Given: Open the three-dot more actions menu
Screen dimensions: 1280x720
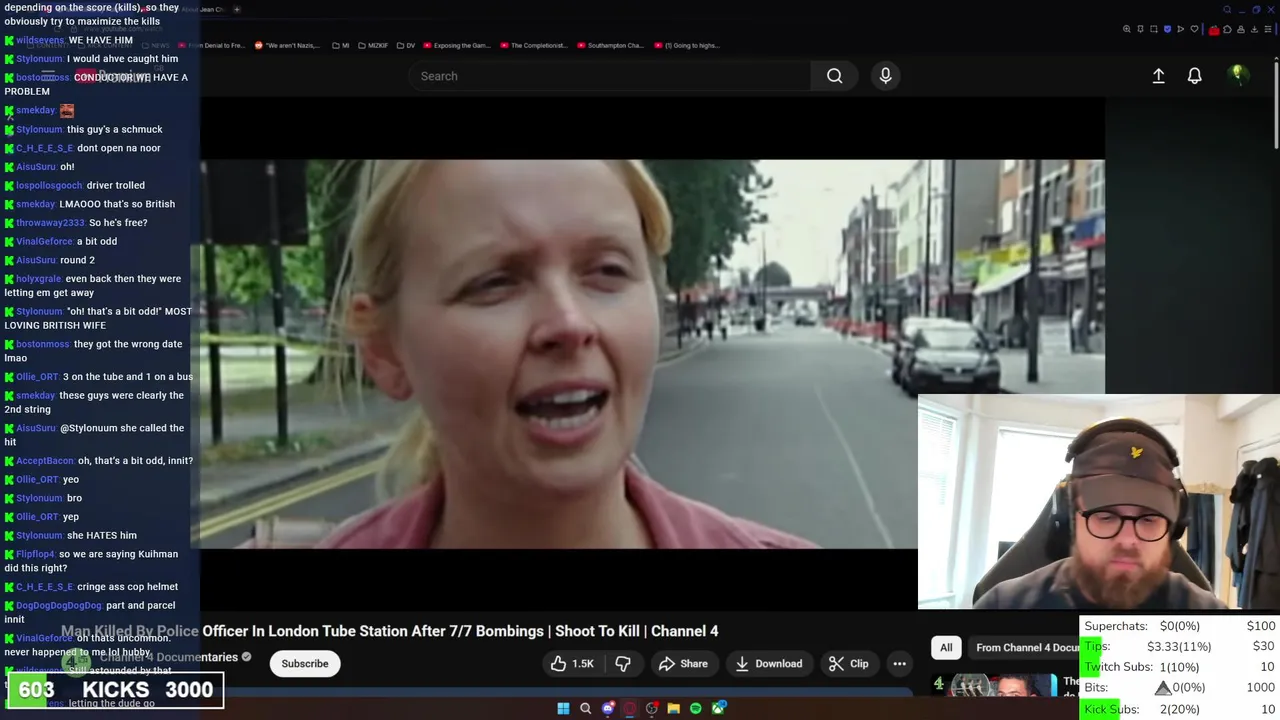Looking at the screenshot, I should tap(899, 664).
